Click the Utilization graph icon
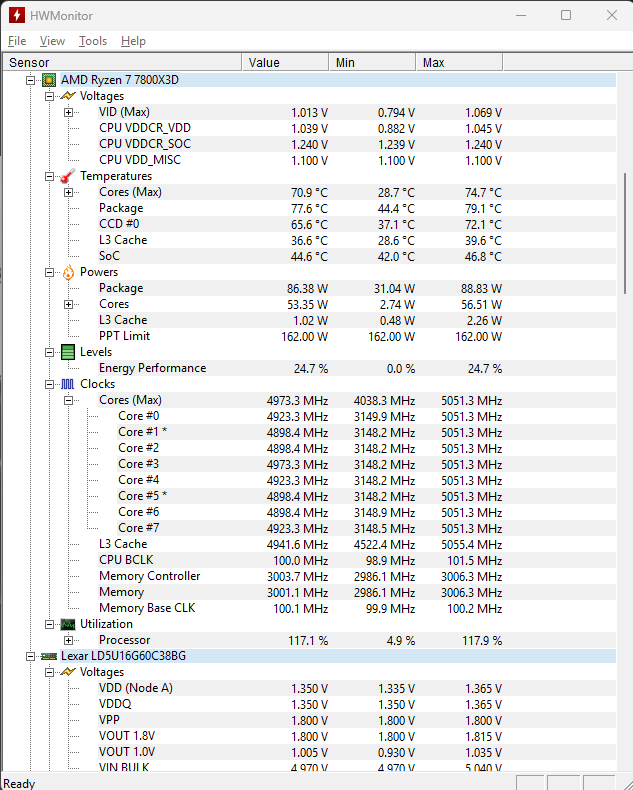Image resolution: width=633 pixels, height=790 pixels. pyautogui.click(x=68, y=624)
